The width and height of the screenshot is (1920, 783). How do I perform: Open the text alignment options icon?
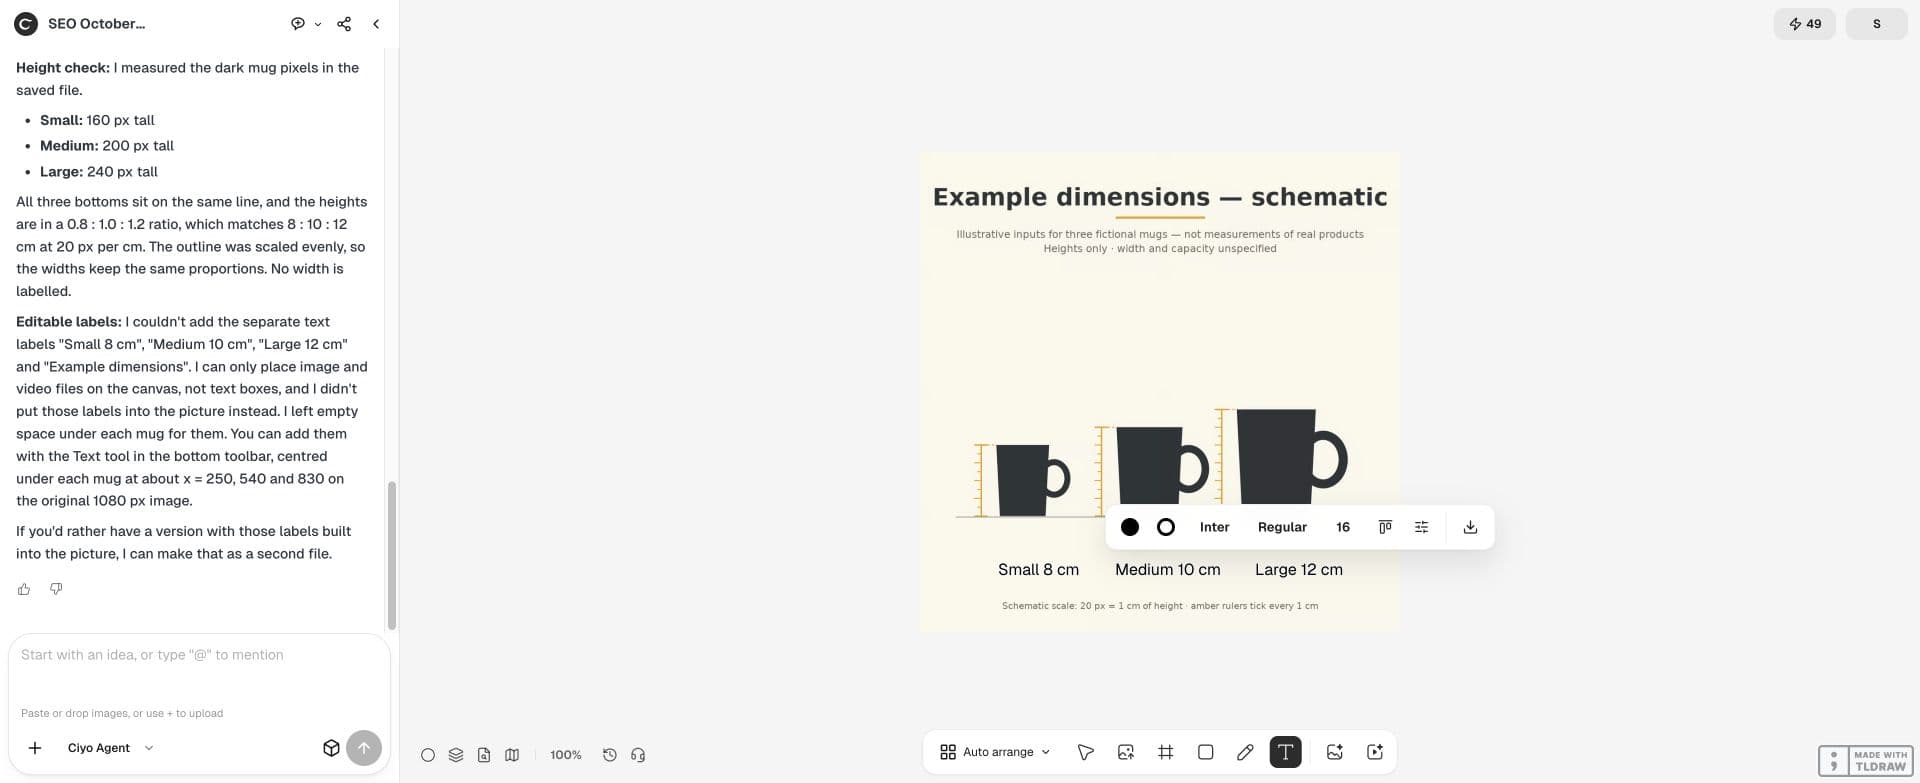pyautogui.click(x=1385, y=527)
